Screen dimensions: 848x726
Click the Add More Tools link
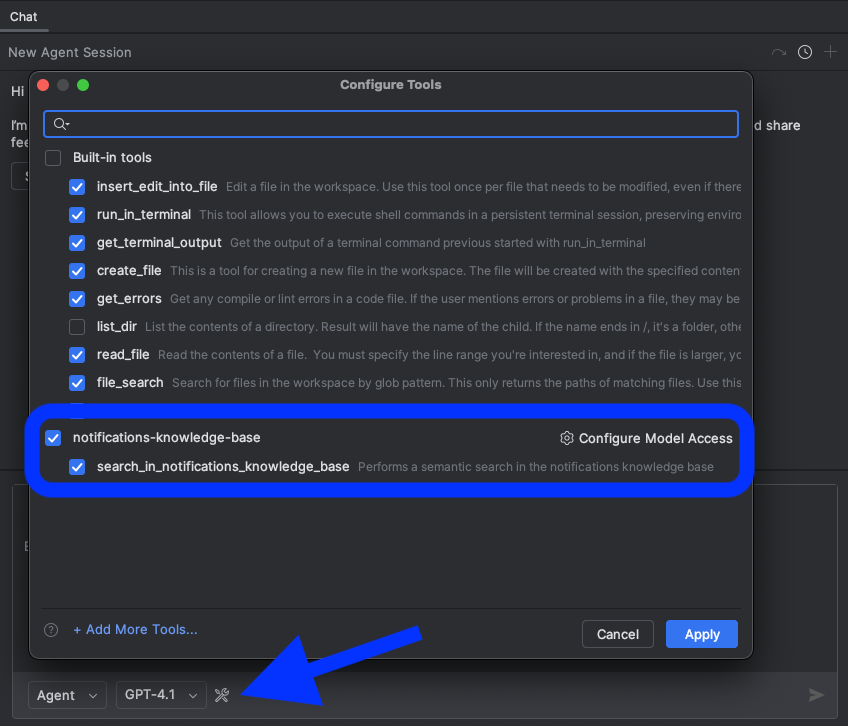135,630
